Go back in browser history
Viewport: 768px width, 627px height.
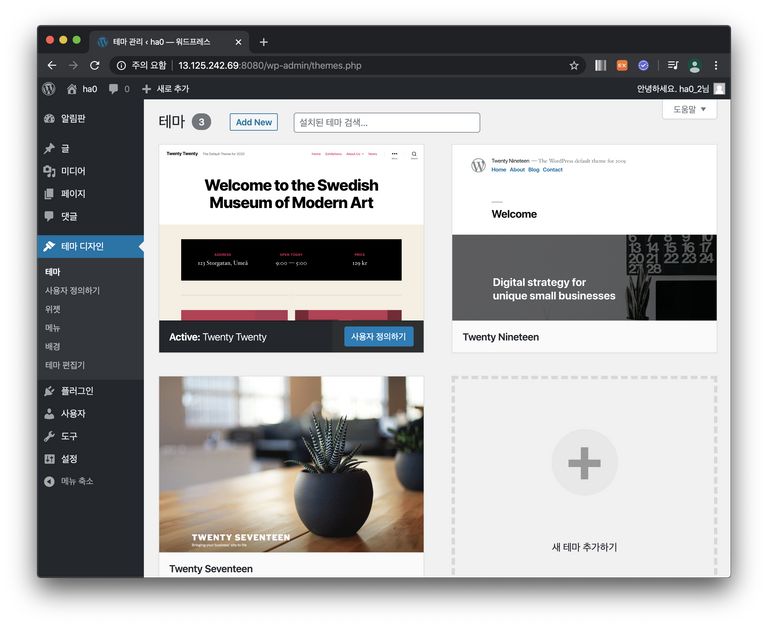point(52,65)
